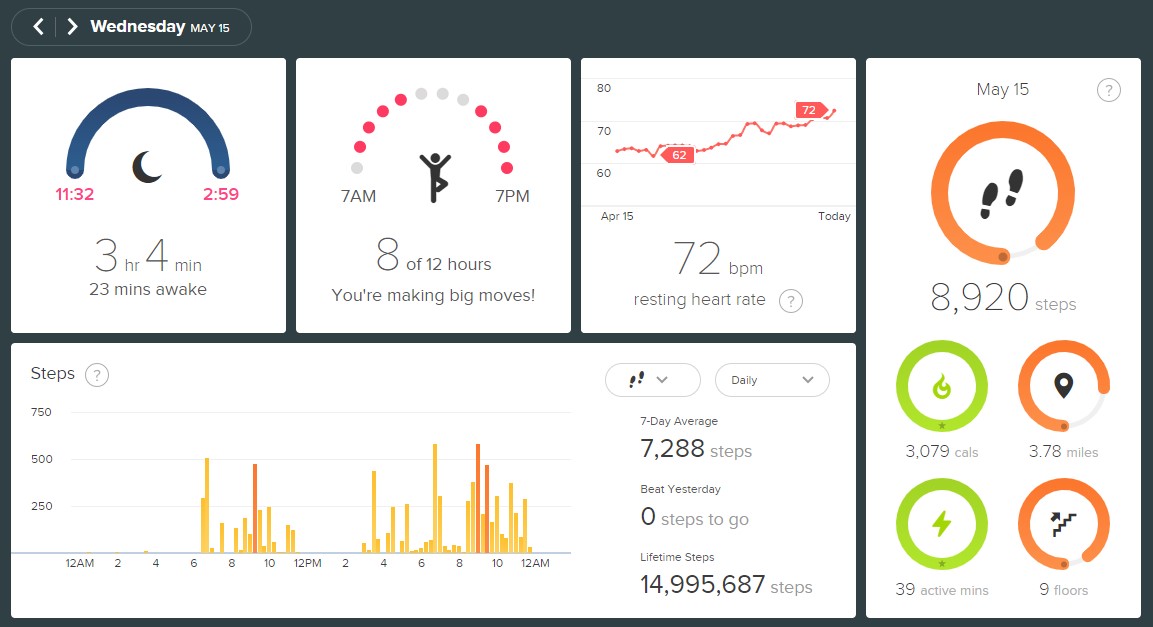This screenshot has width=1153, height=627.
Task: Click sleep start time 11:32
Action: point(74,194)
